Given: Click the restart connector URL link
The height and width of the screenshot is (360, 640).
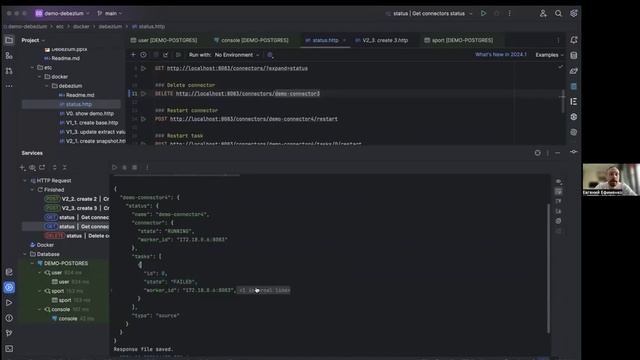Looking at the screenshot, I should pos(253,119).
